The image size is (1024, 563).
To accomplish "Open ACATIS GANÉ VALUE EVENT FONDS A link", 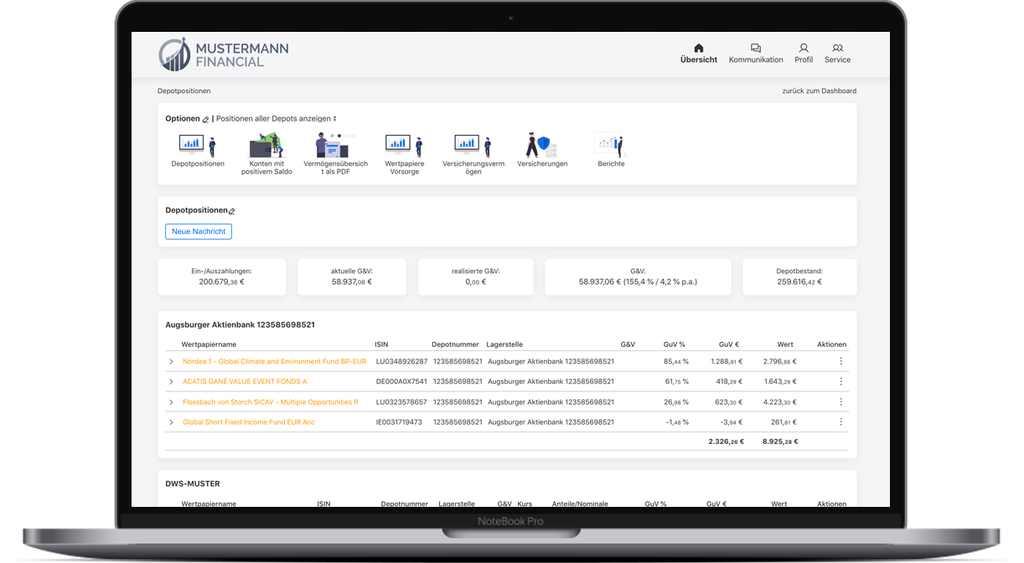I will [244, 381].
